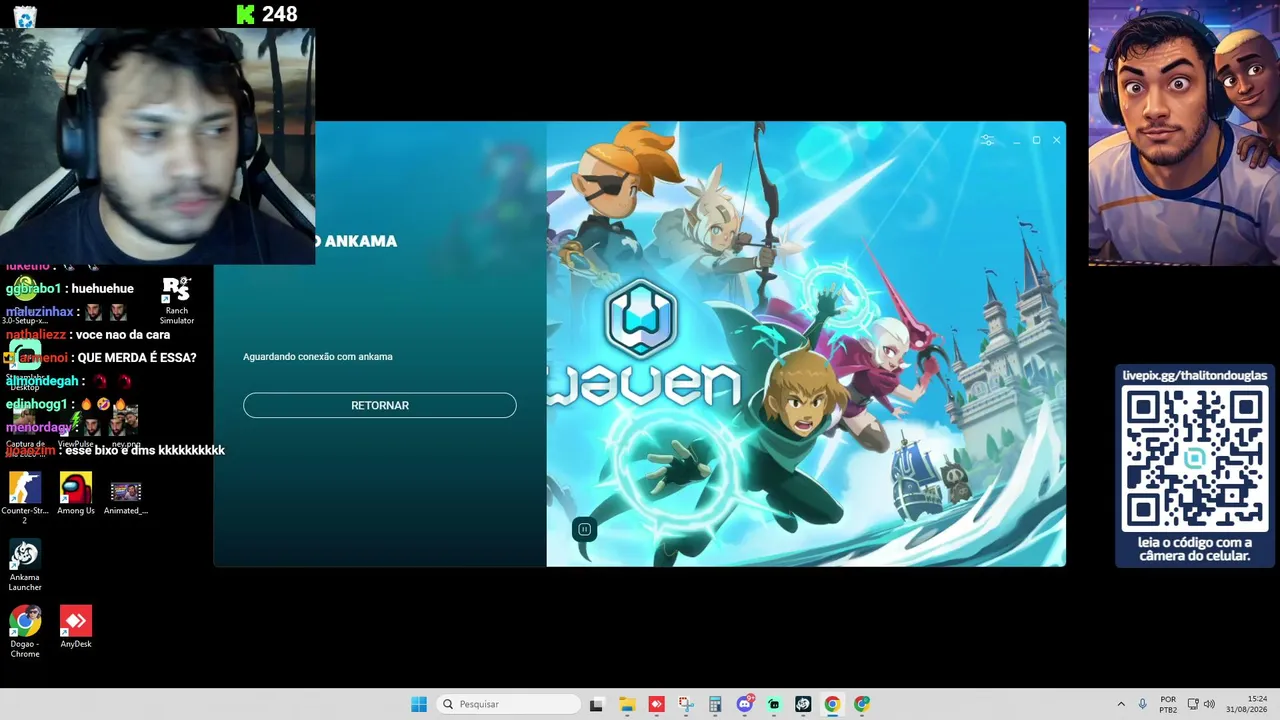Image resolution: width=1280 pixels, height=720 pixels.
Task: Open Discord from the taskbar
Action: tap(745, 704)
